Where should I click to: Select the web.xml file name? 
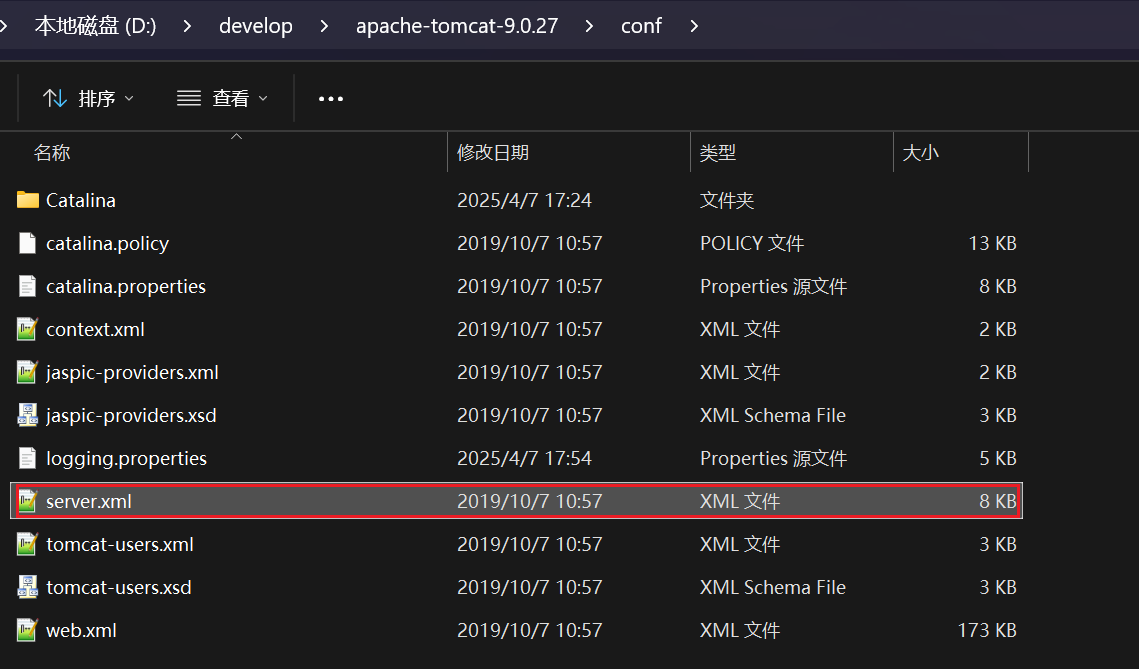click(x=81, y=630)
